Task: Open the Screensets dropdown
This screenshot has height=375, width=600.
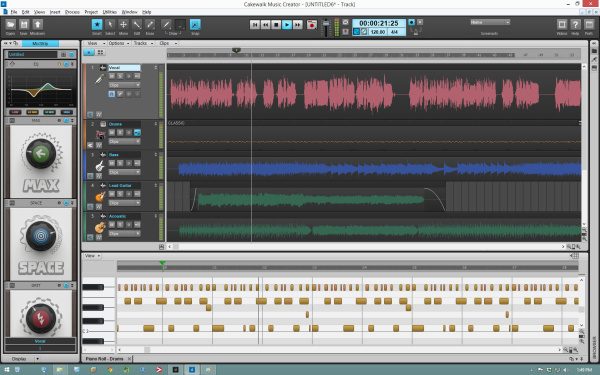Action: [x=490, y=22]
